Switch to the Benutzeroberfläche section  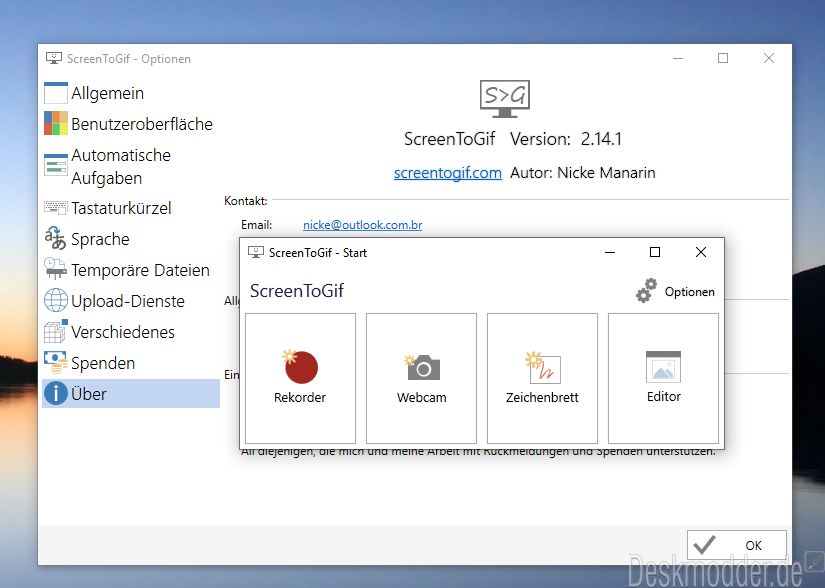[131, 124]
